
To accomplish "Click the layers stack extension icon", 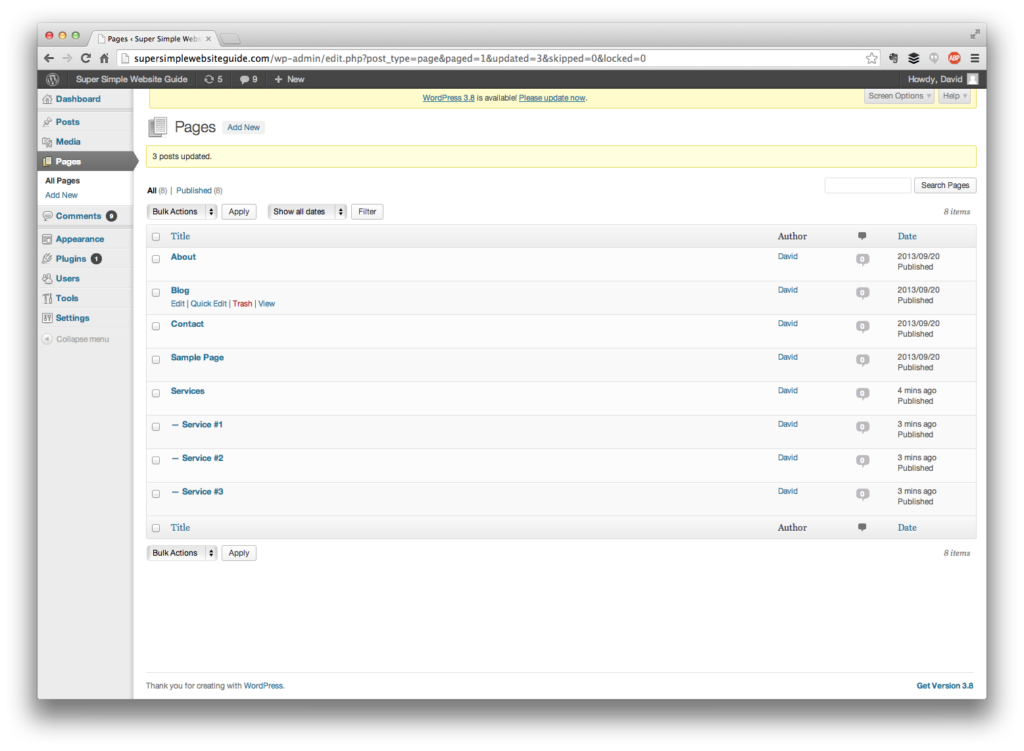I will point(914,58).
